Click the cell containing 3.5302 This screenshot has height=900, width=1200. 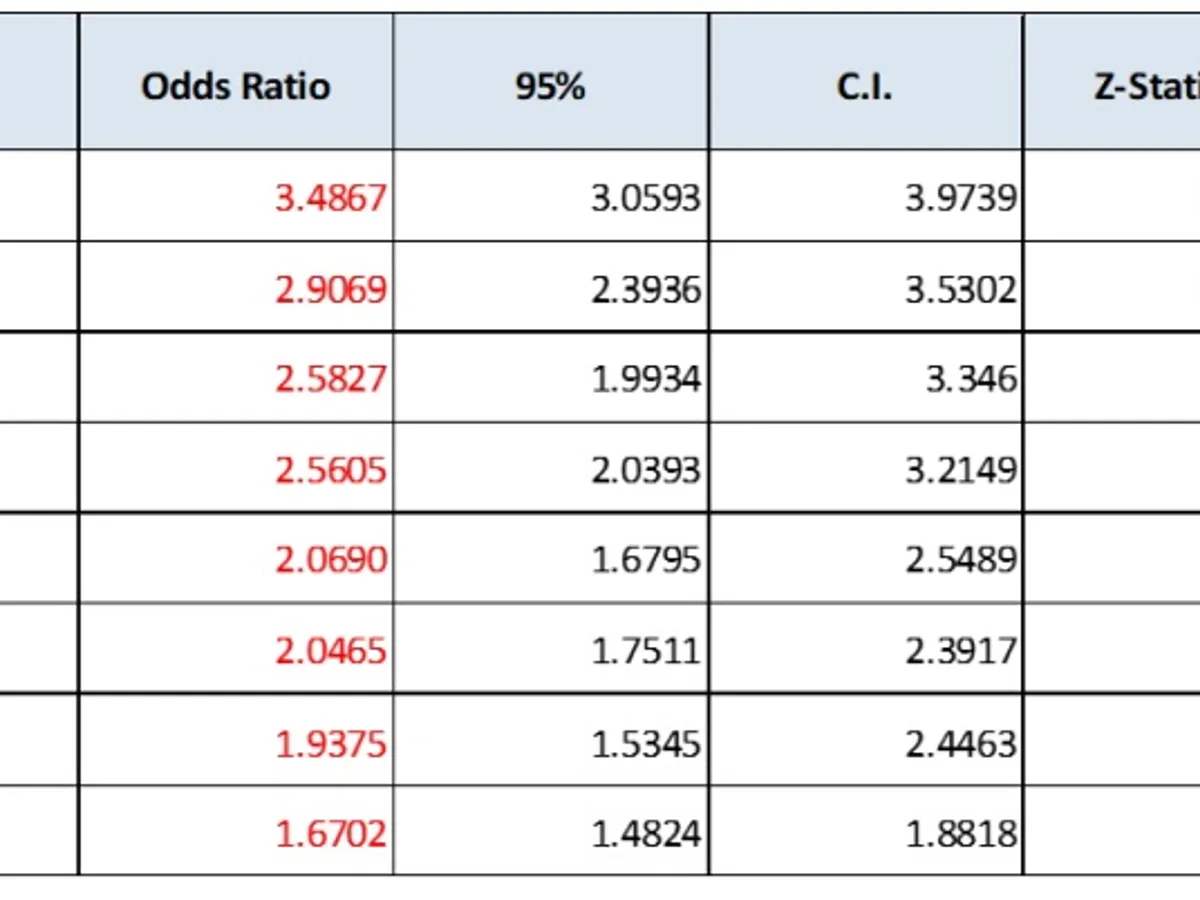coord(961,289)
